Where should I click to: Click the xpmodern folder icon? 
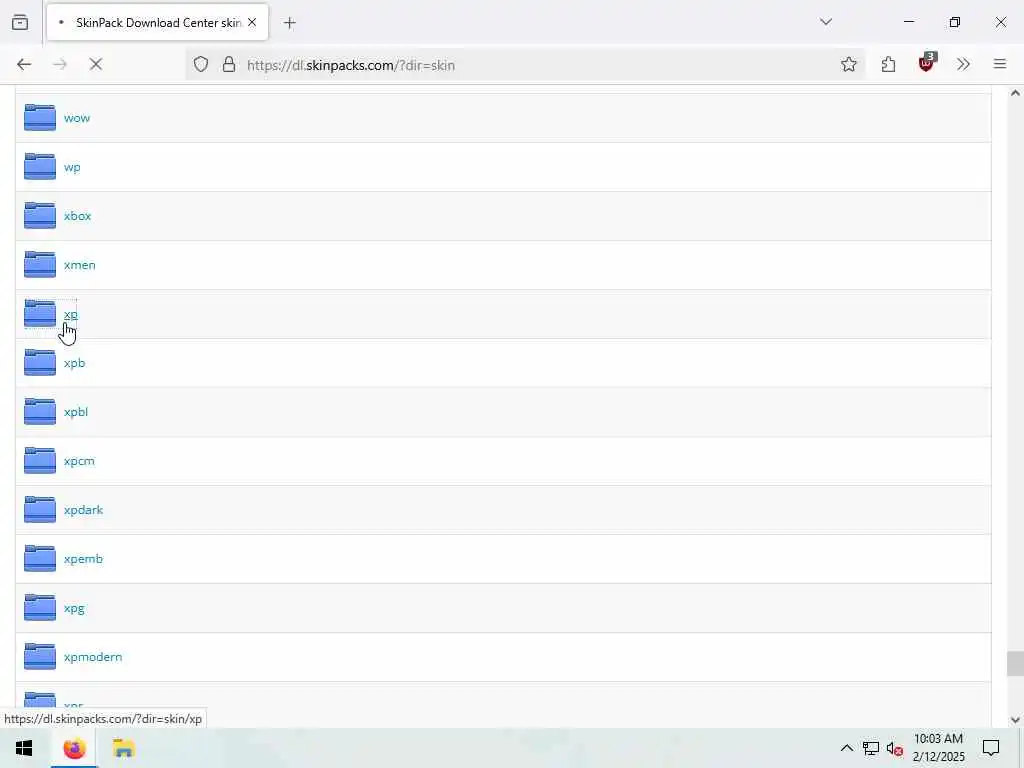point(40,657)
